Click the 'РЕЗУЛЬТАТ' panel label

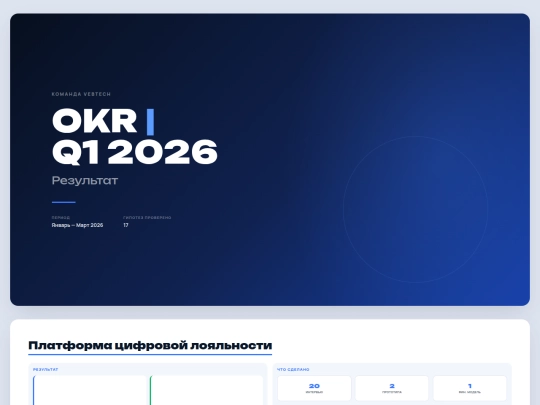click(45, 370)
